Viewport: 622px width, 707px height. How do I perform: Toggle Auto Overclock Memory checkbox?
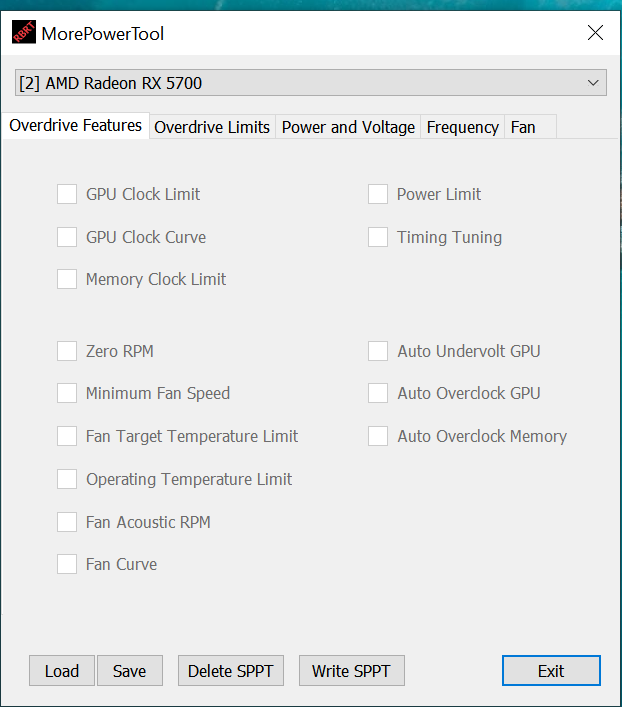378,436
